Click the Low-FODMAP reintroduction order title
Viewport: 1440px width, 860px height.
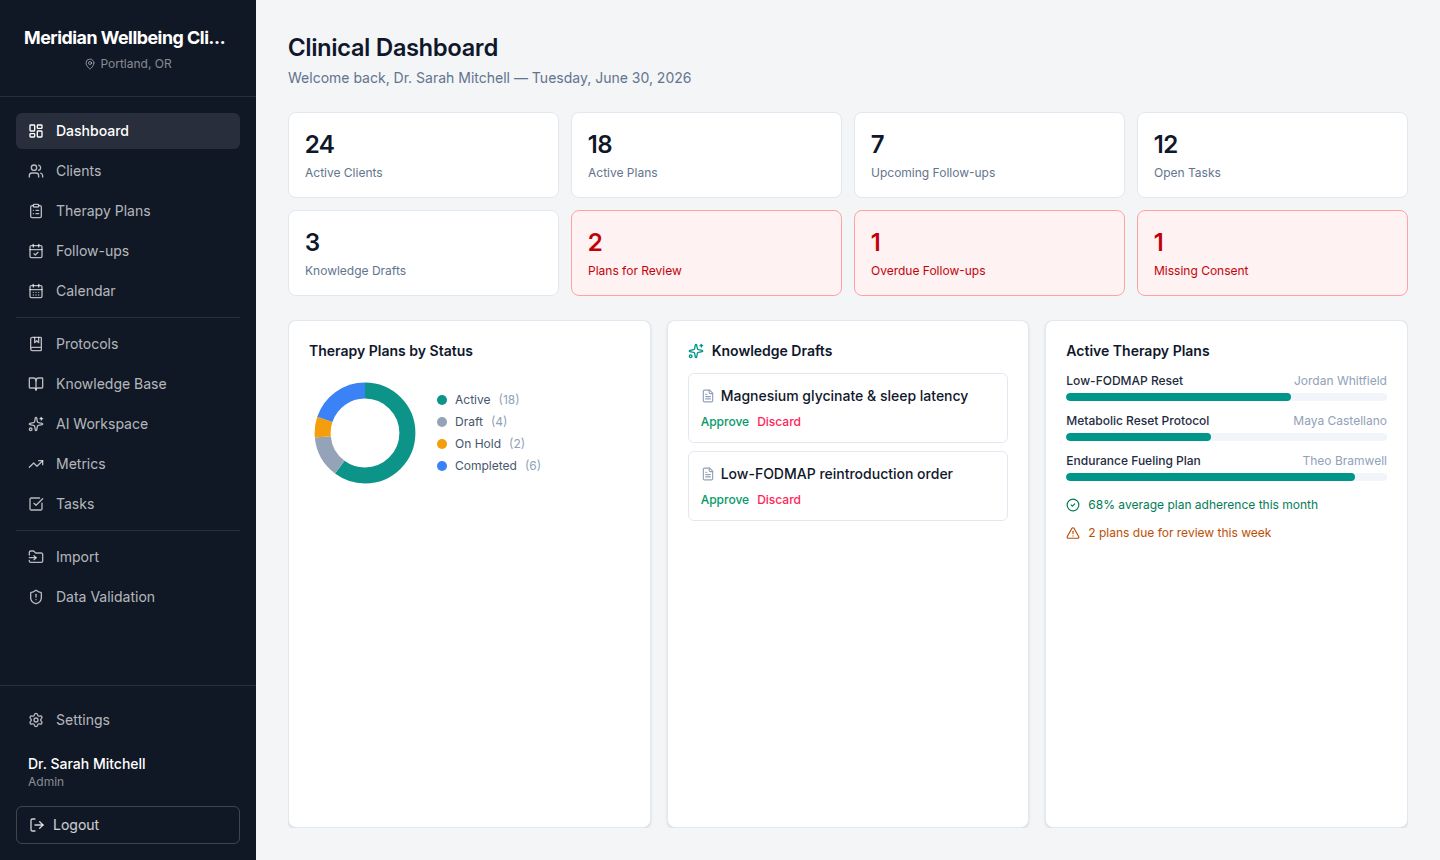(836, 474)
